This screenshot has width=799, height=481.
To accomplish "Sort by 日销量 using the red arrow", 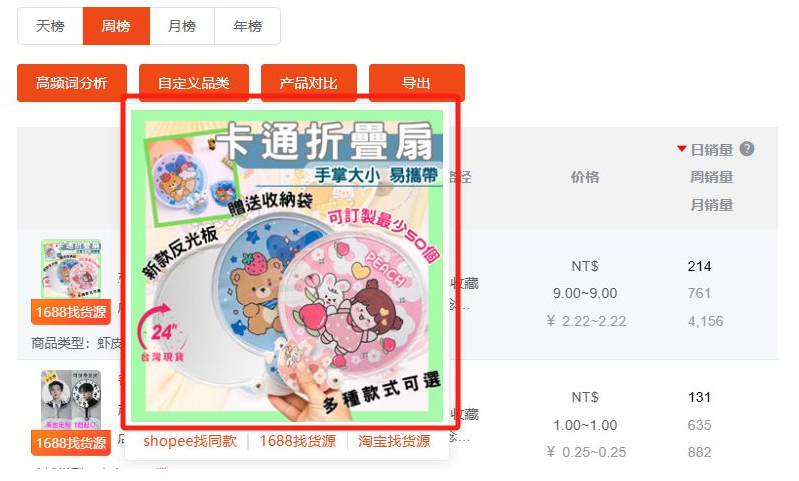I will pyautogui.click(x=682, y=149).
